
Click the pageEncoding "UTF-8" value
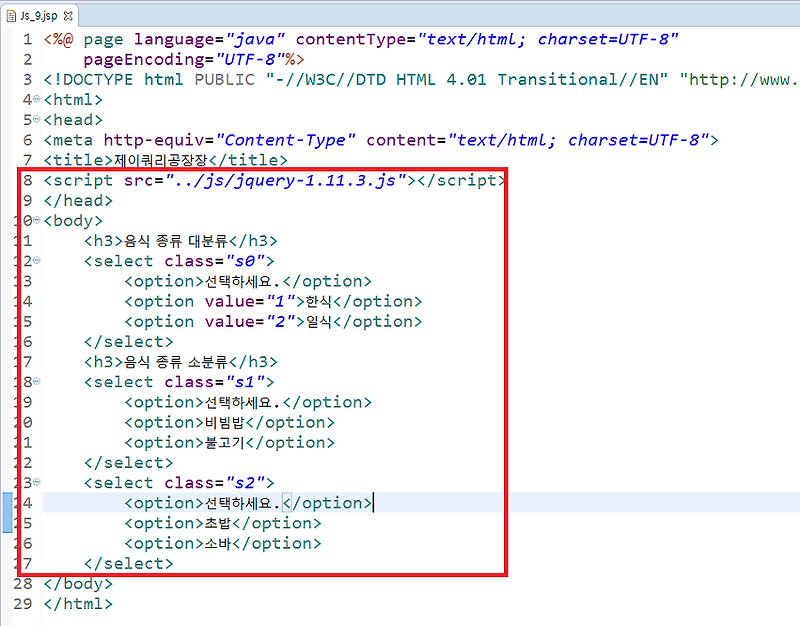click(249, 59)
